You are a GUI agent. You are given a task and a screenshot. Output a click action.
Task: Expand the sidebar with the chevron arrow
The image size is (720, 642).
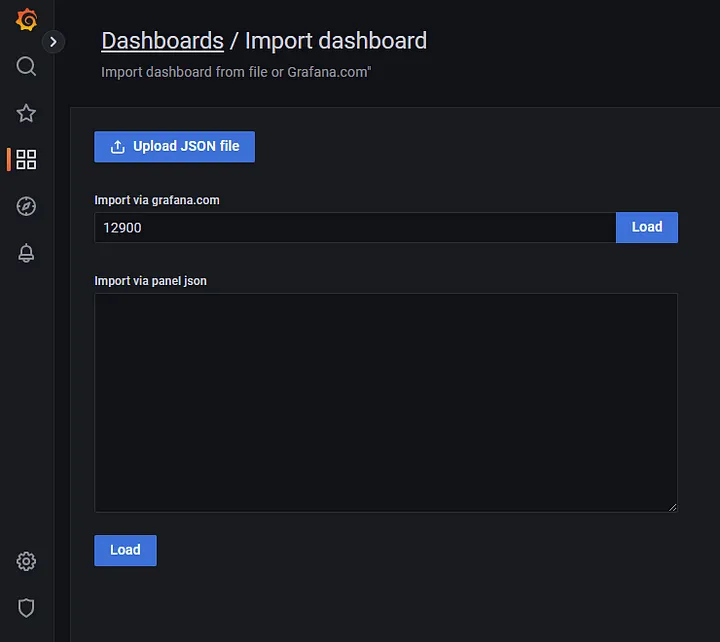click(53, 42)
